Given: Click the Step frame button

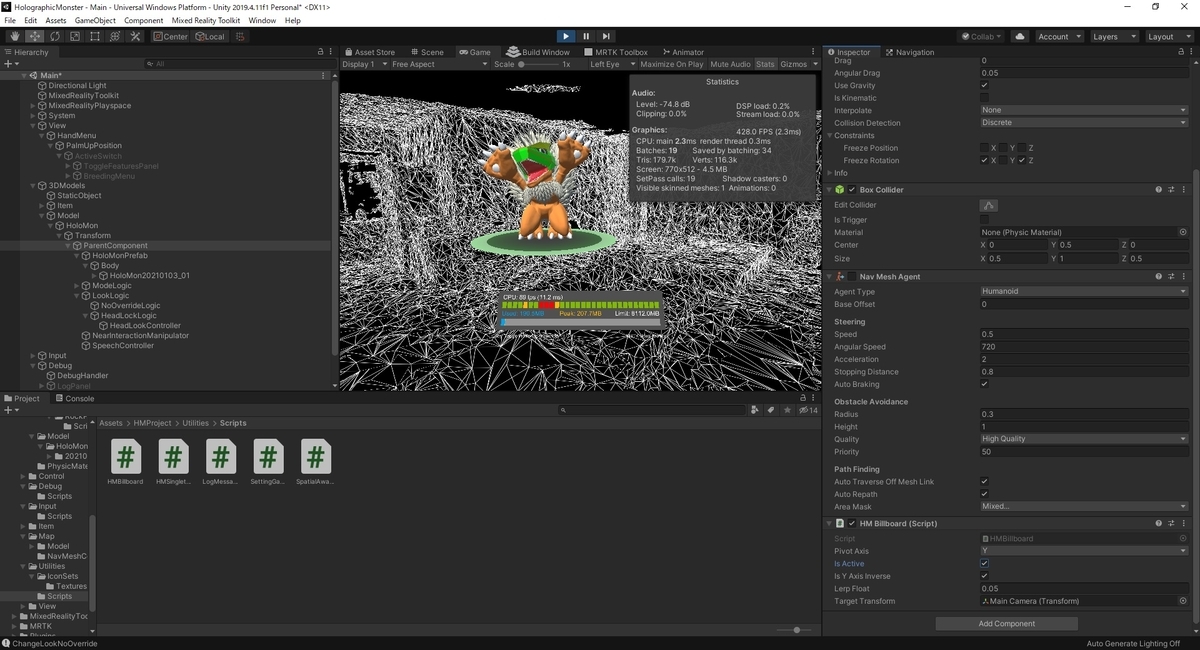Looking at the screenshot, I should (x=606, y=36).
